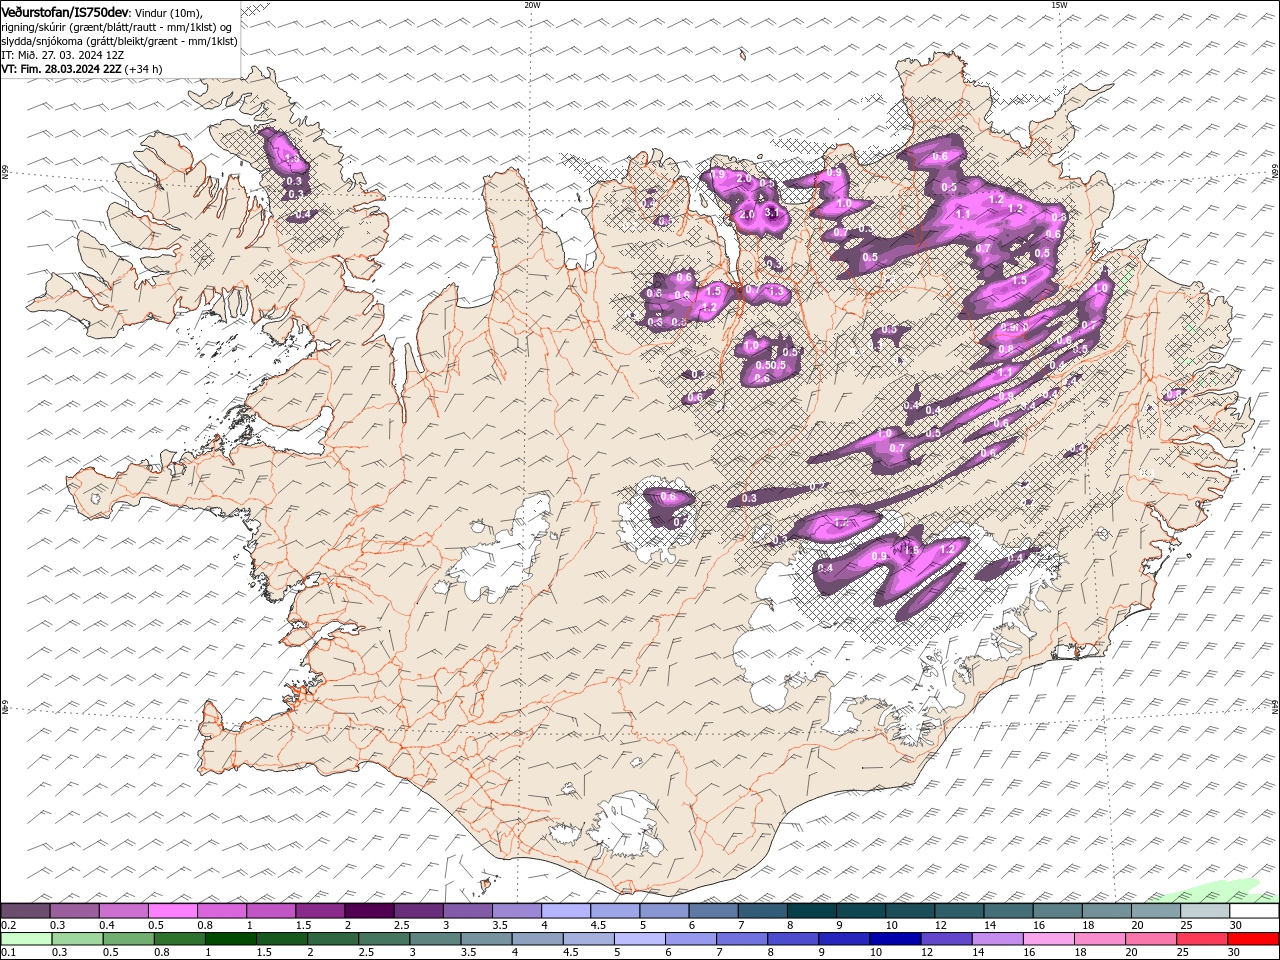1280x960 pixels.
Task: Pick the rain scale swatch between 0.5 and 0.8
Action: pos(129,939)
